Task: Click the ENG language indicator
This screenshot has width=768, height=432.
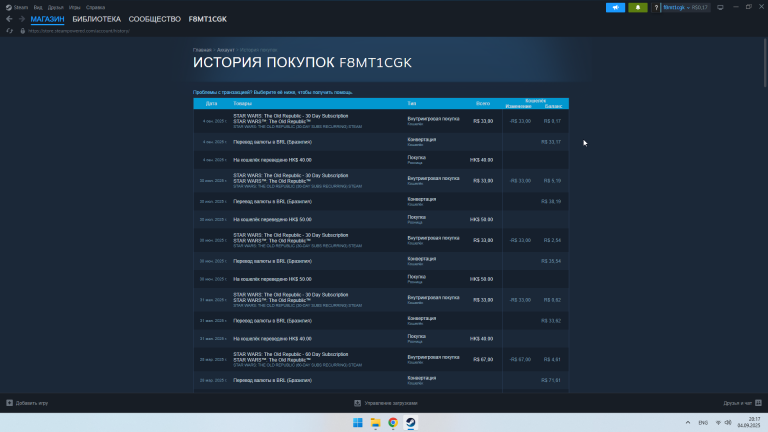Action: (x=703, y=423)
